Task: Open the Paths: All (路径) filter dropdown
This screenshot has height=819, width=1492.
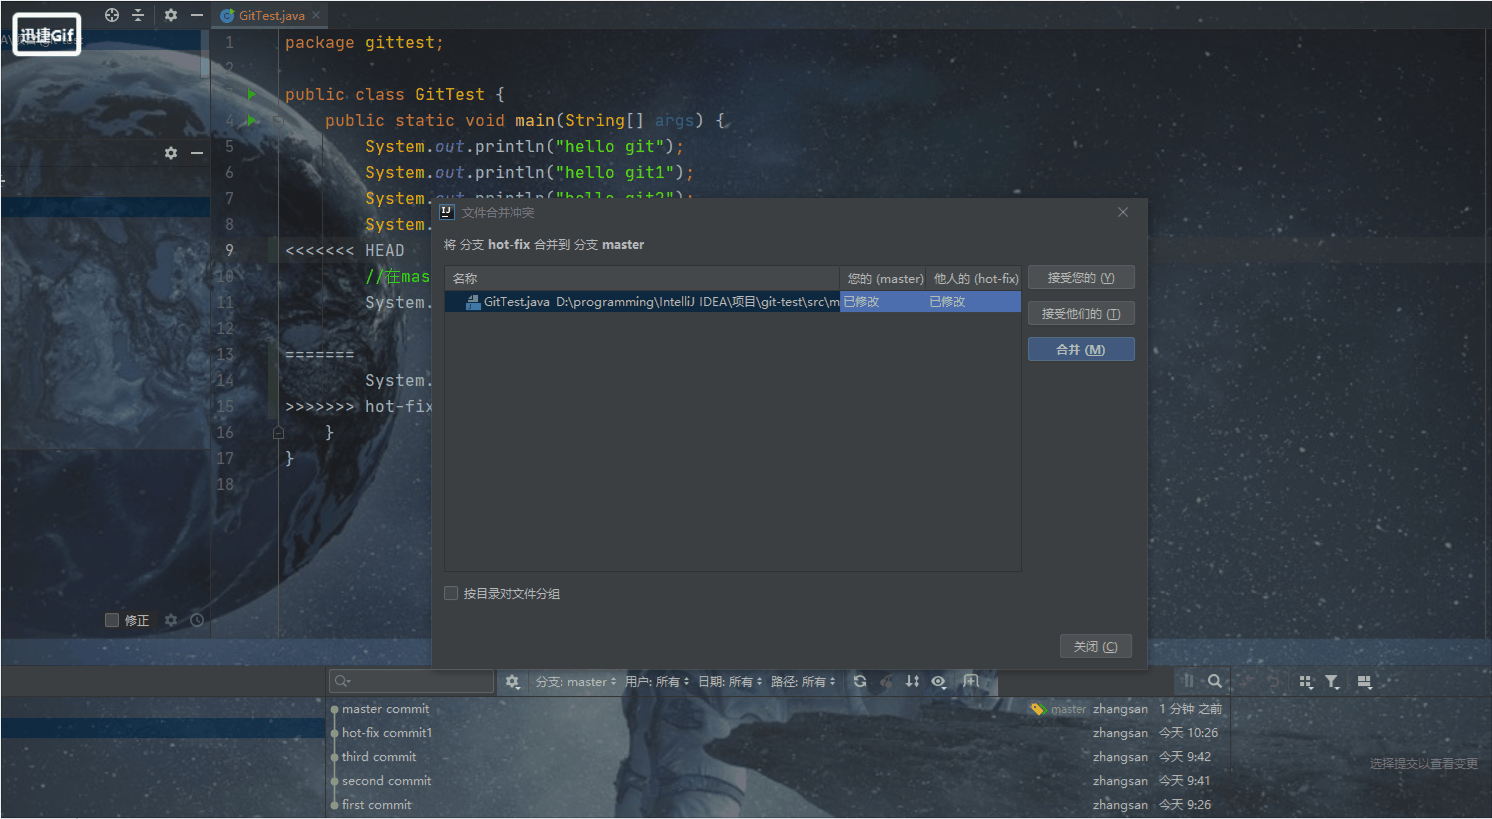Action: click(x=803, y=681)
